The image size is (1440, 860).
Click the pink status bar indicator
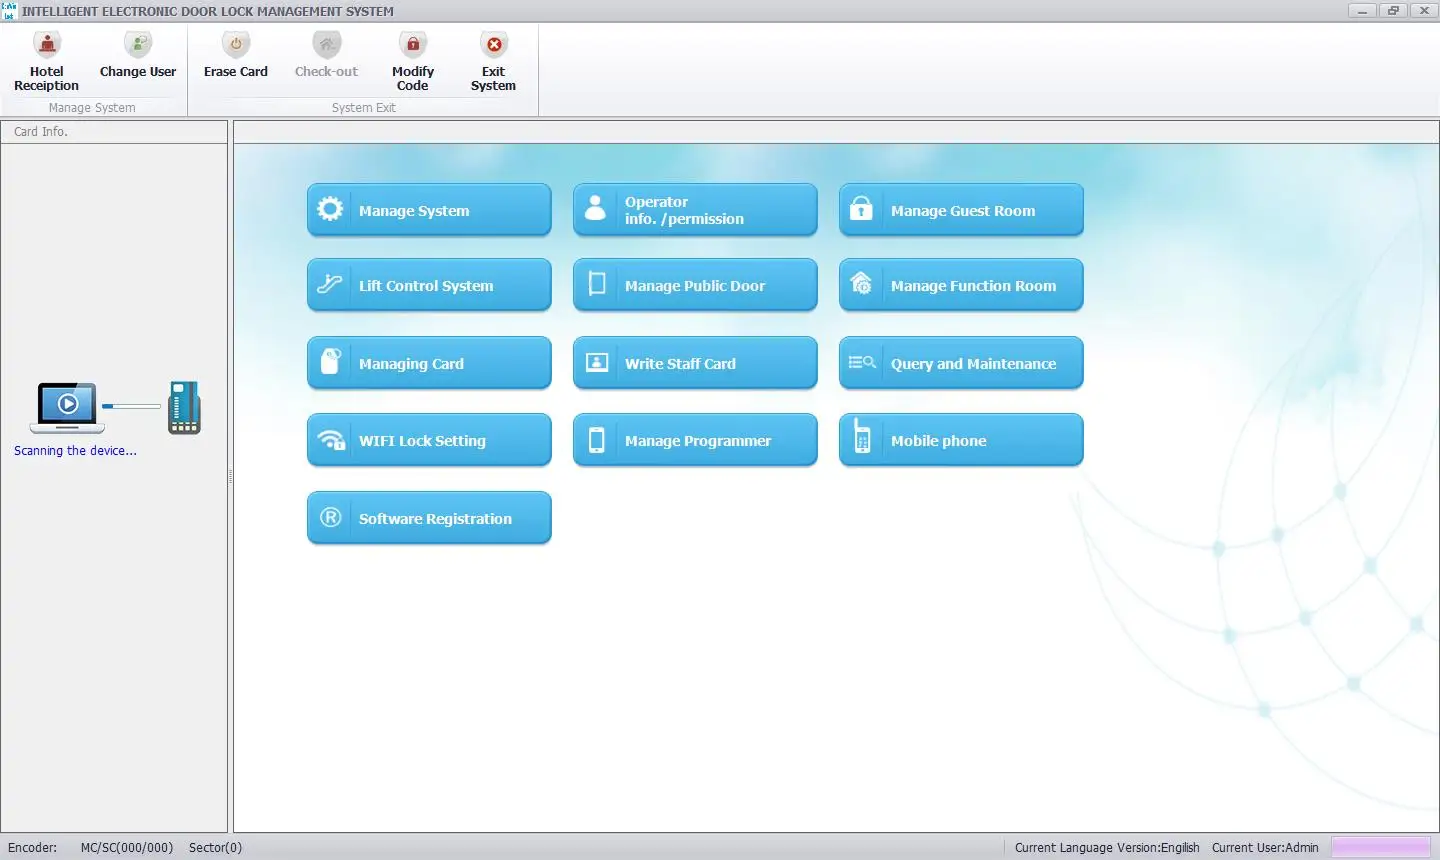tap(1380, 847)
